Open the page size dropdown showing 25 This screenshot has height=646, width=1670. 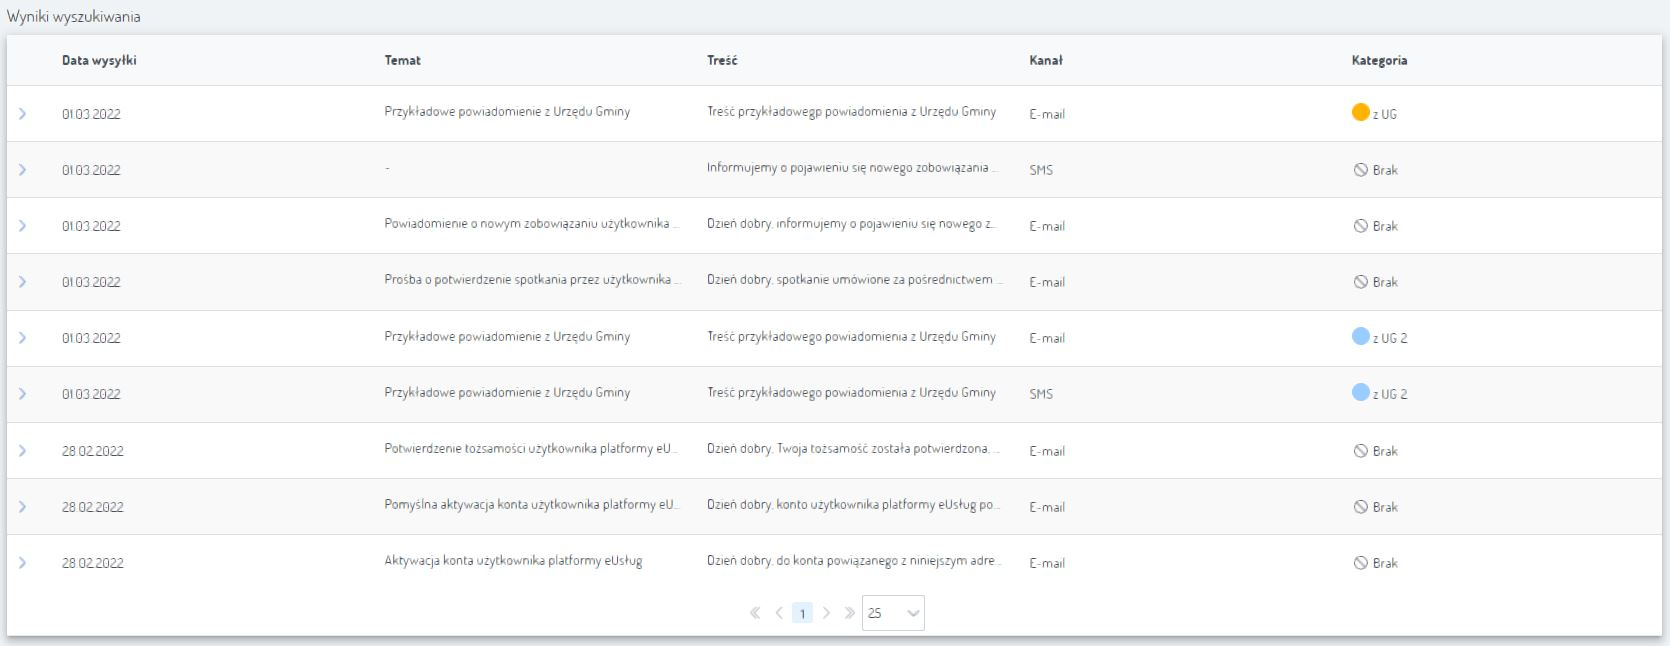coord(892,613)
